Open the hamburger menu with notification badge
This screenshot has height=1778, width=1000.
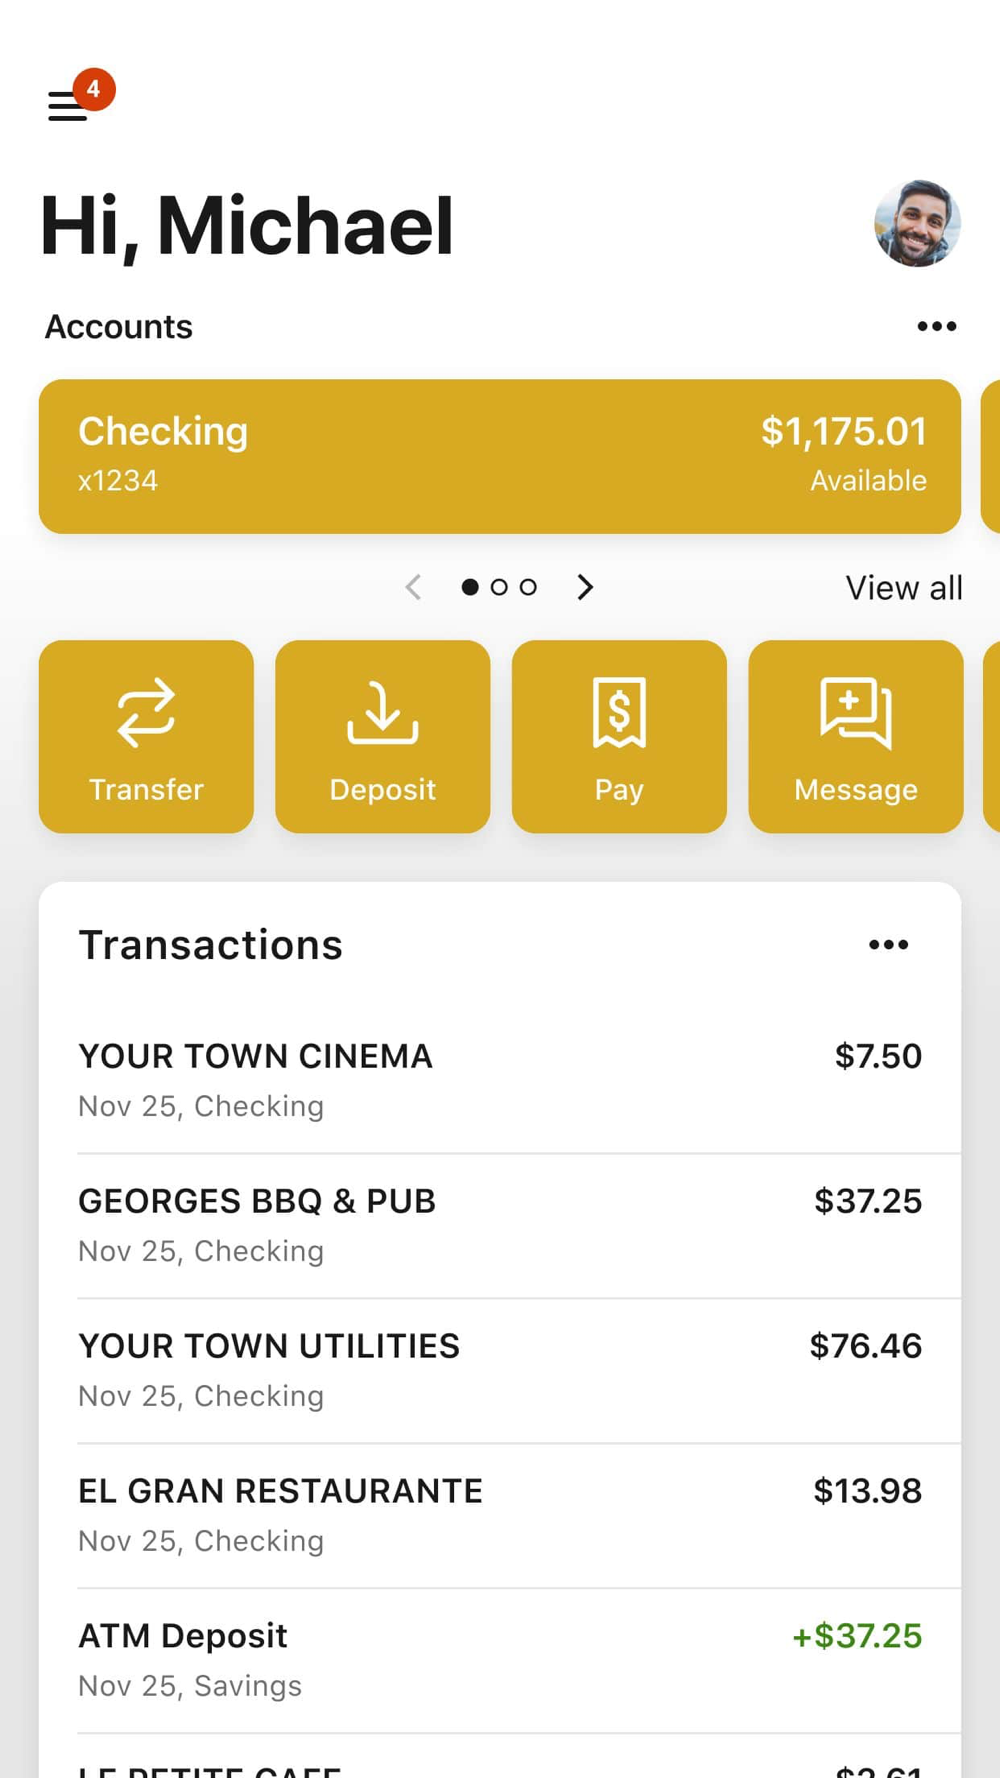tap(69, 105)
